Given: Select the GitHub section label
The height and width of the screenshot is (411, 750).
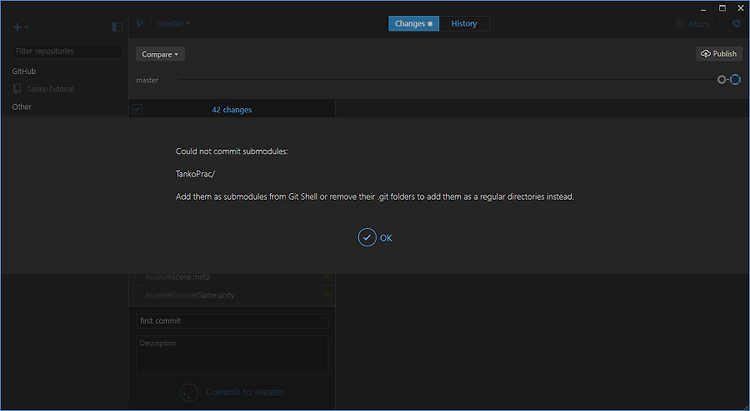Looking at the screenshot, I should tap(24, 71).
